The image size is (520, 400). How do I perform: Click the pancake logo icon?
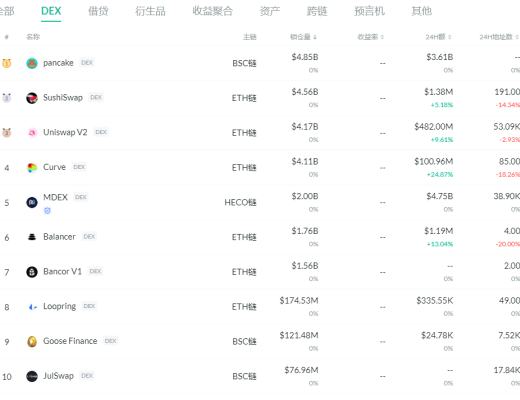coord(32,63)
